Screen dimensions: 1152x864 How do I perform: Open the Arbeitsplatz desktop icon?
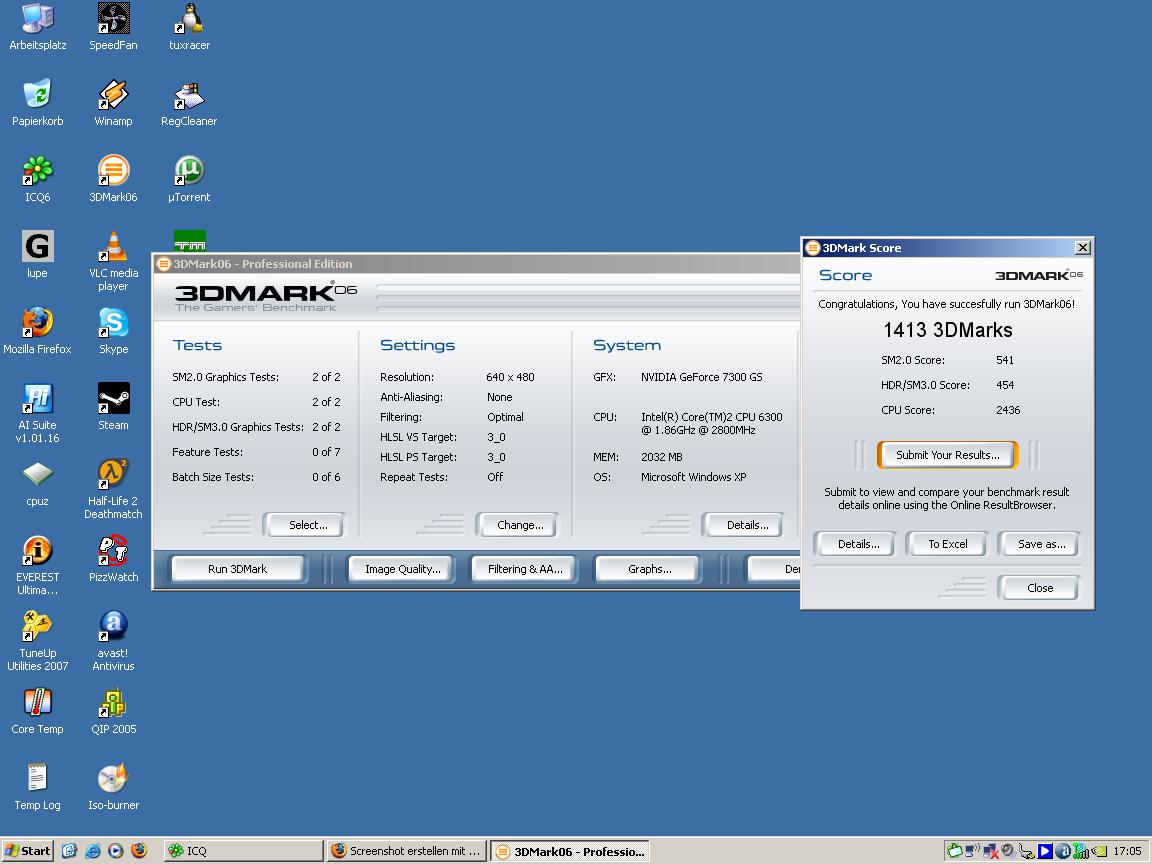(37, 27)
